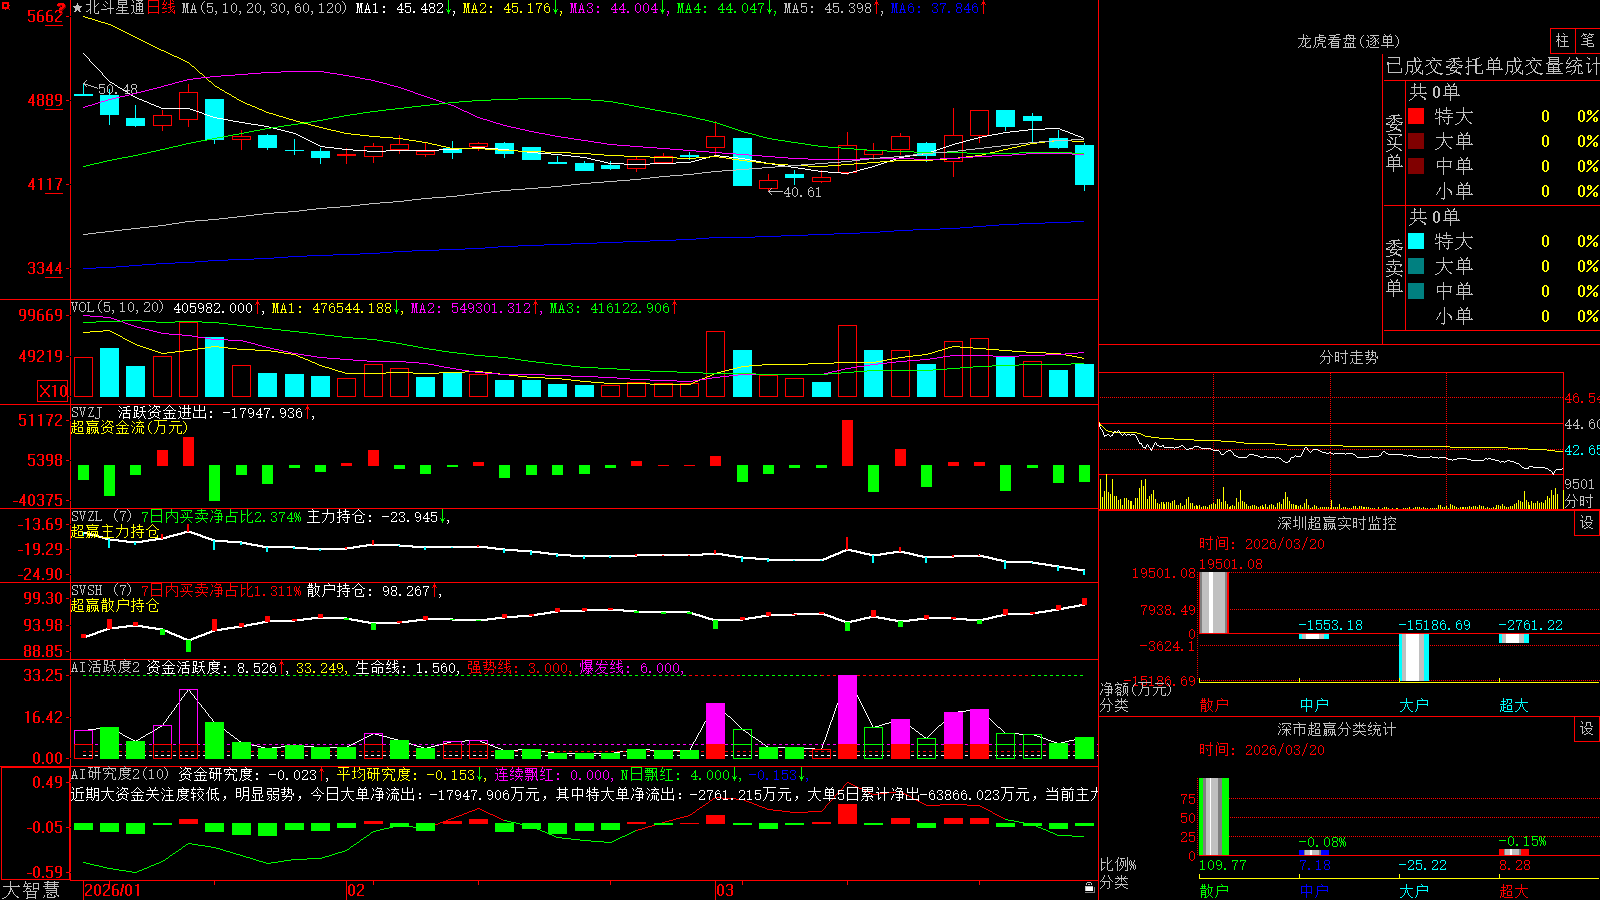Select 大户 category in 实时监控 chart
The width and height of the screenshot is (1600, 900).
[x=1414, y=705]
